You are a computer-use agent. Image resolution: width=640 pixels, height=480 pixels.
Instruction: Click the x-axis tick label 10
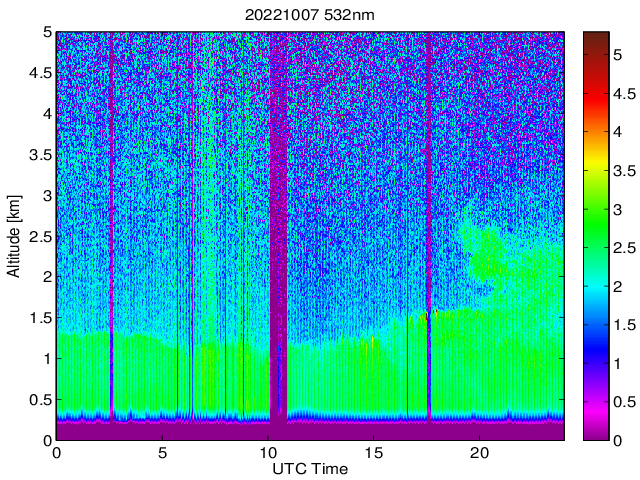pyautogui.click(x=268, y=453)
